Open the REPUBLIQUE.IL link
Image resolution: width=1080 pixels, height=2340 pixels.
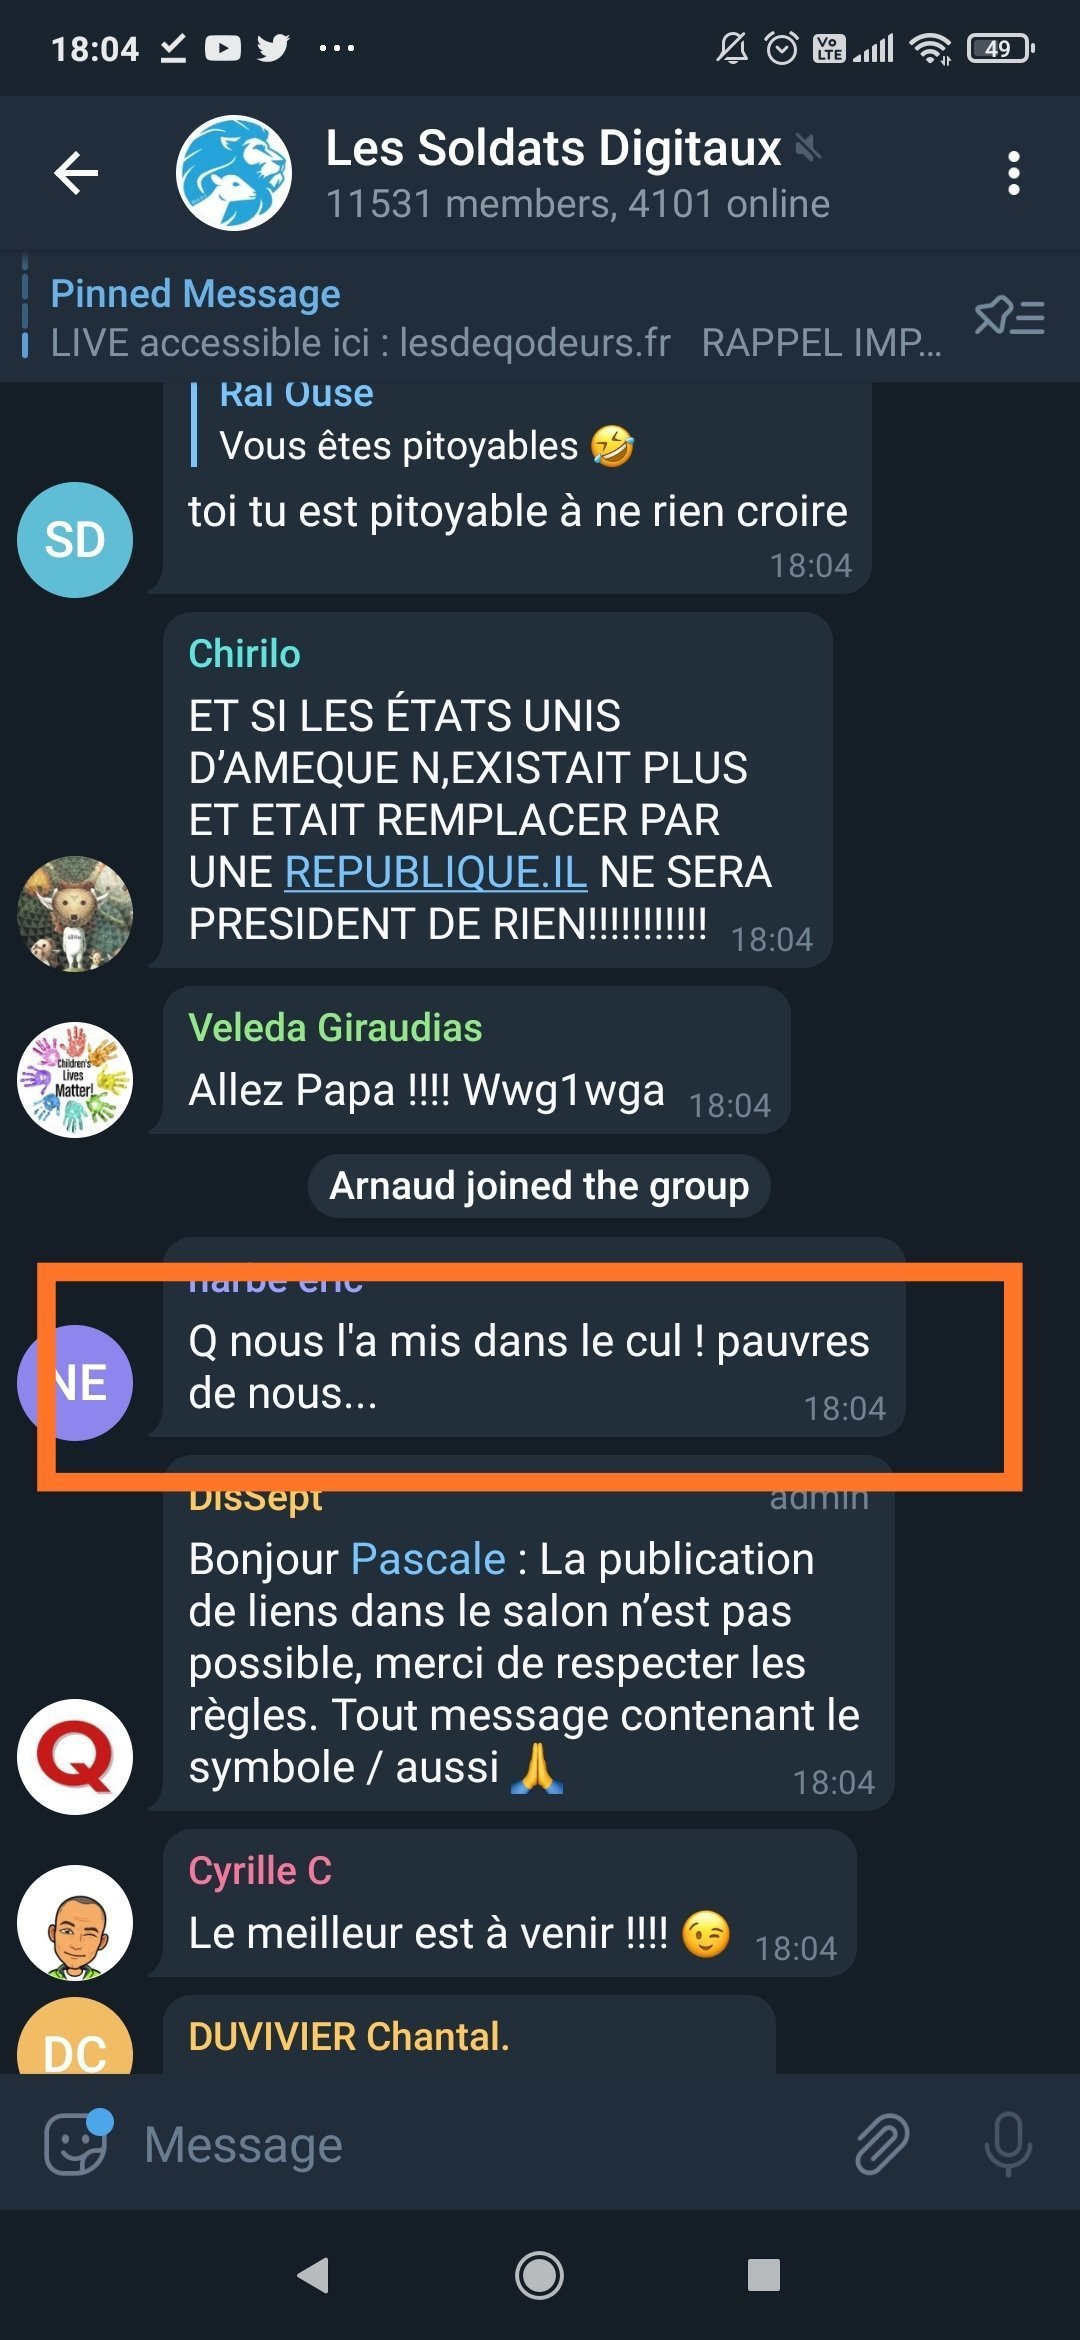click(435, 872)
